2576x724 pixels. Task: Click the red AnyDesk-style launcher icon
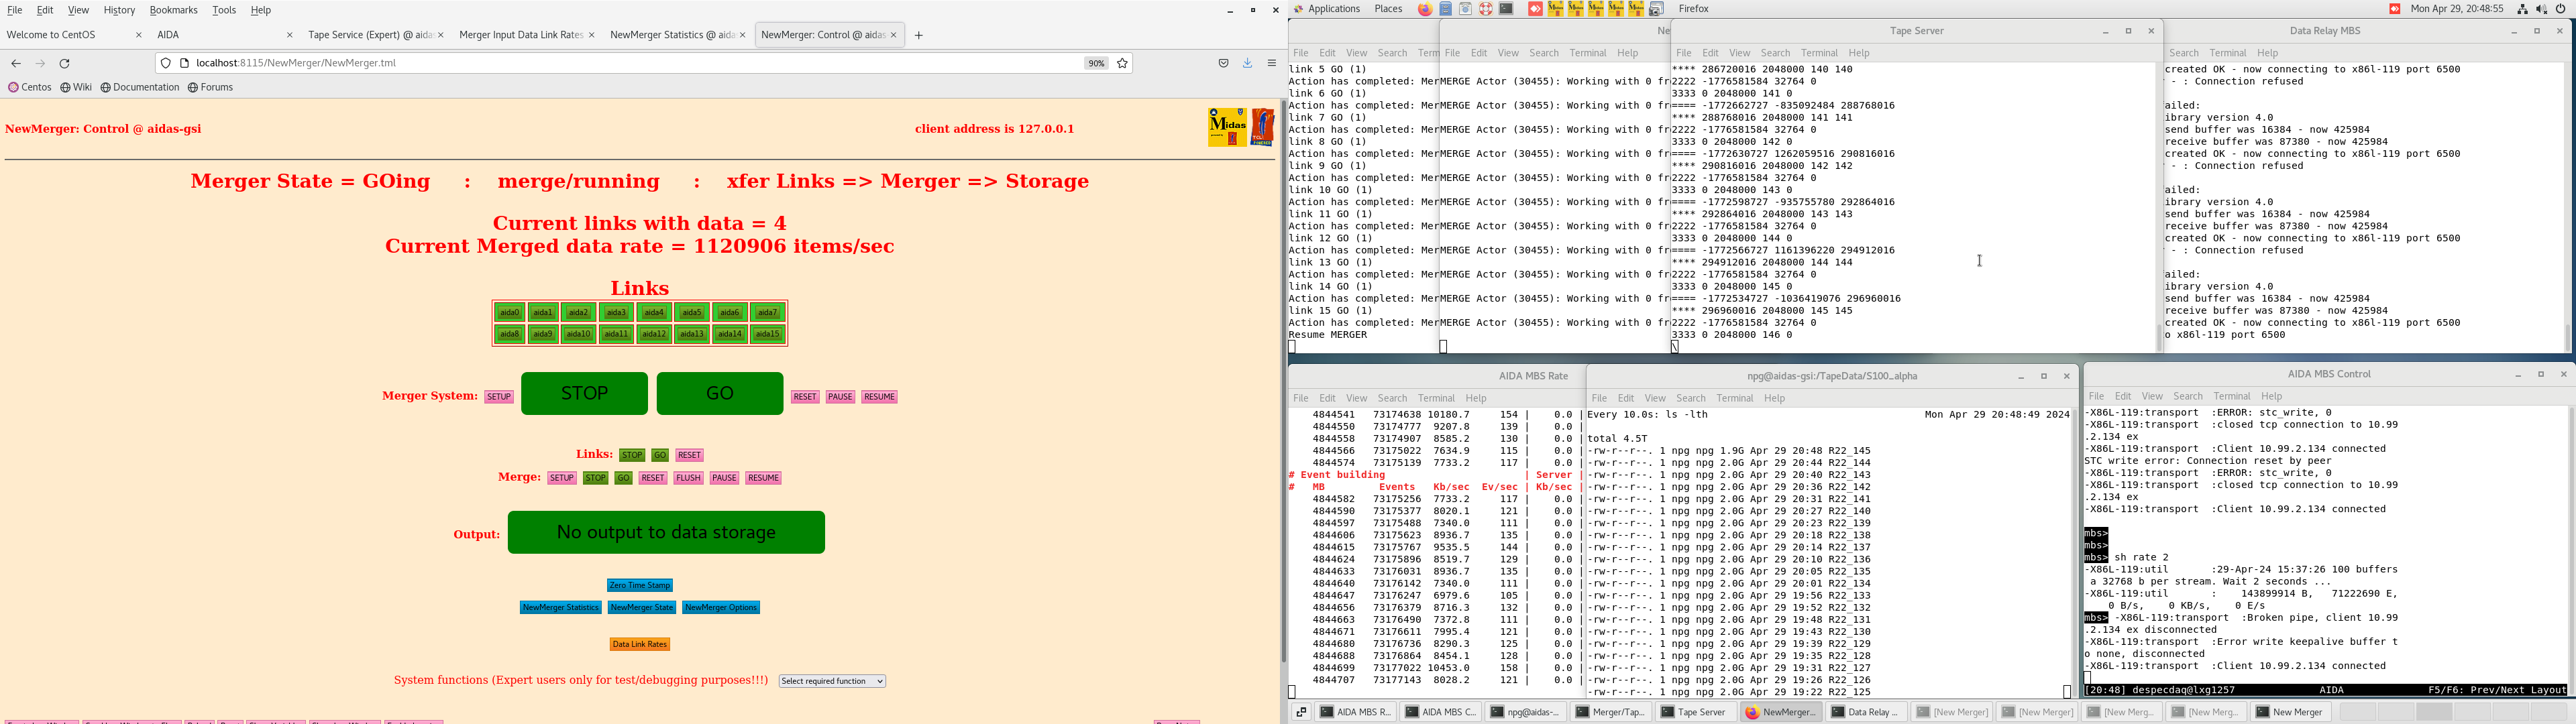point(1535,9)
